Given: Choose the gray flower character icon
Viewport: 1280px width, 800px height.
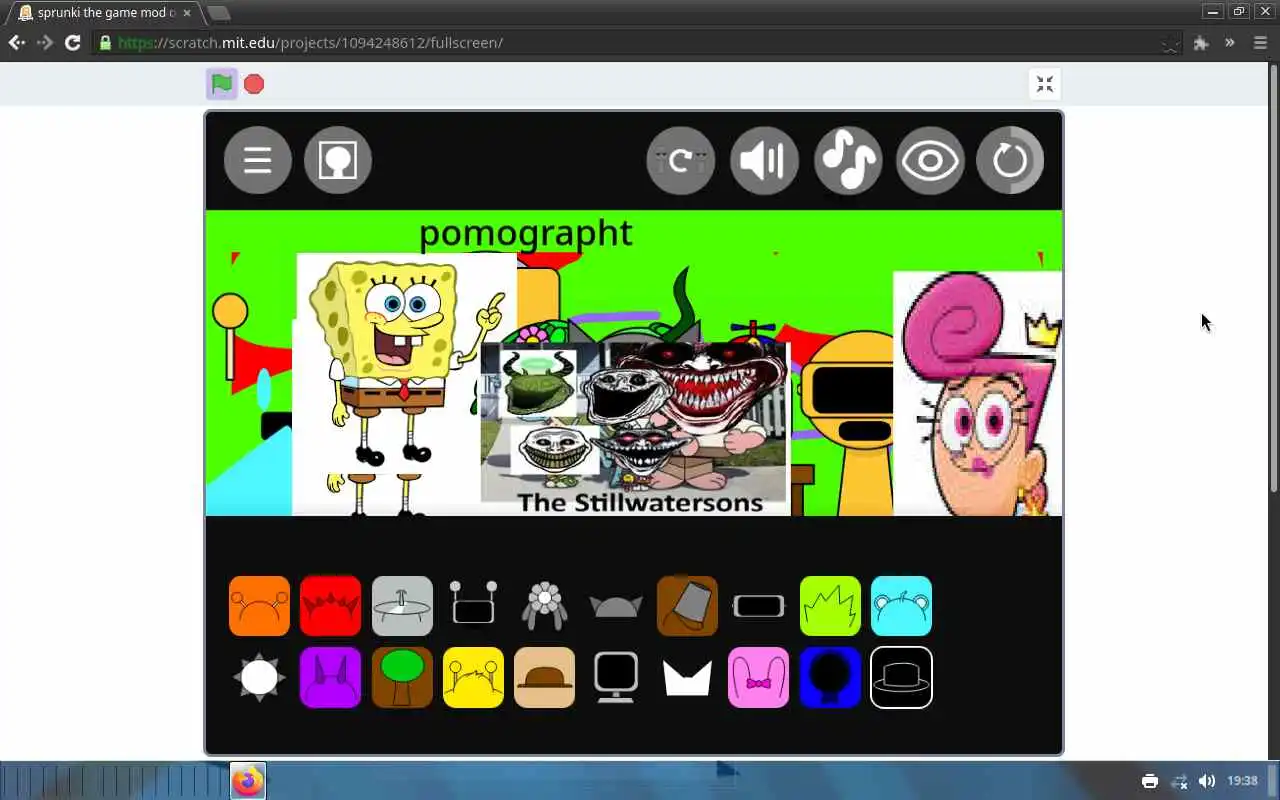Looking at the screenshot, I should coord(545,606).
